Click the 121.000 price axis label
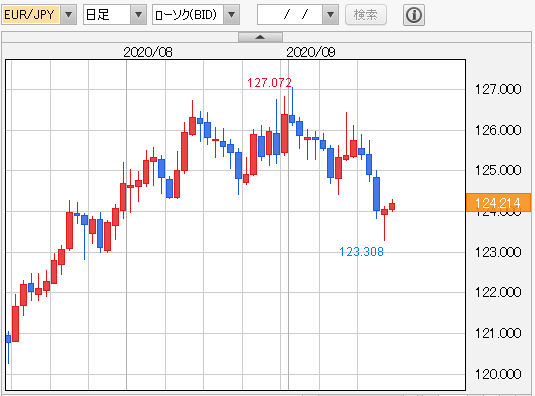535x396 pixels. tap(498, 333)
